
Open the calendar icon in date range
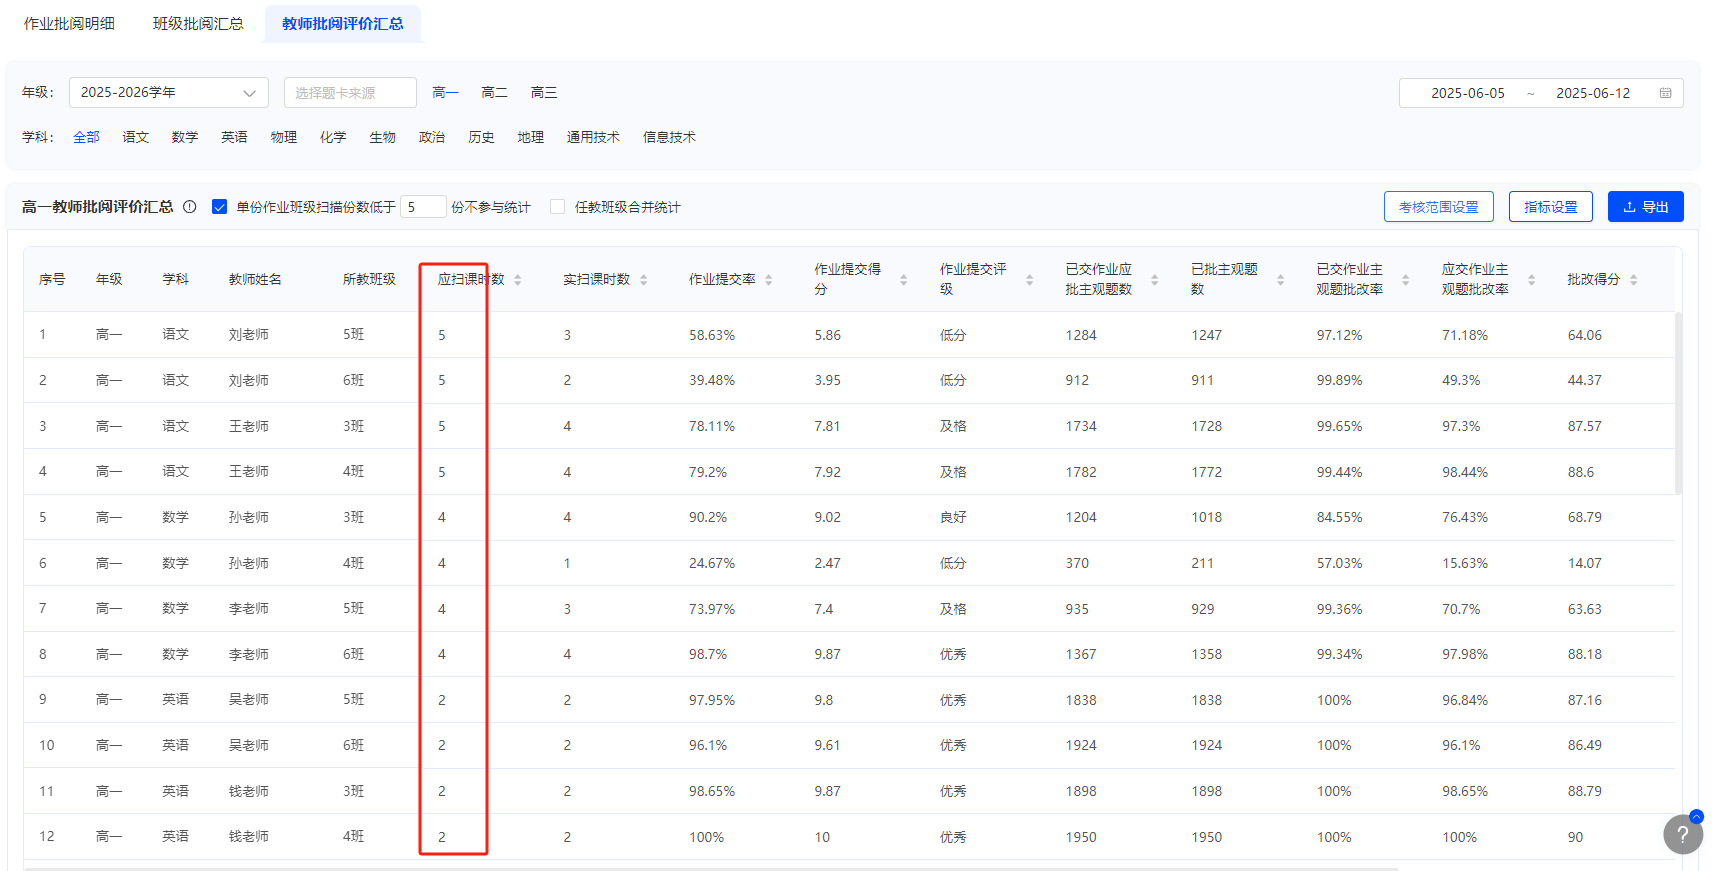click(x=1665, y=93)
